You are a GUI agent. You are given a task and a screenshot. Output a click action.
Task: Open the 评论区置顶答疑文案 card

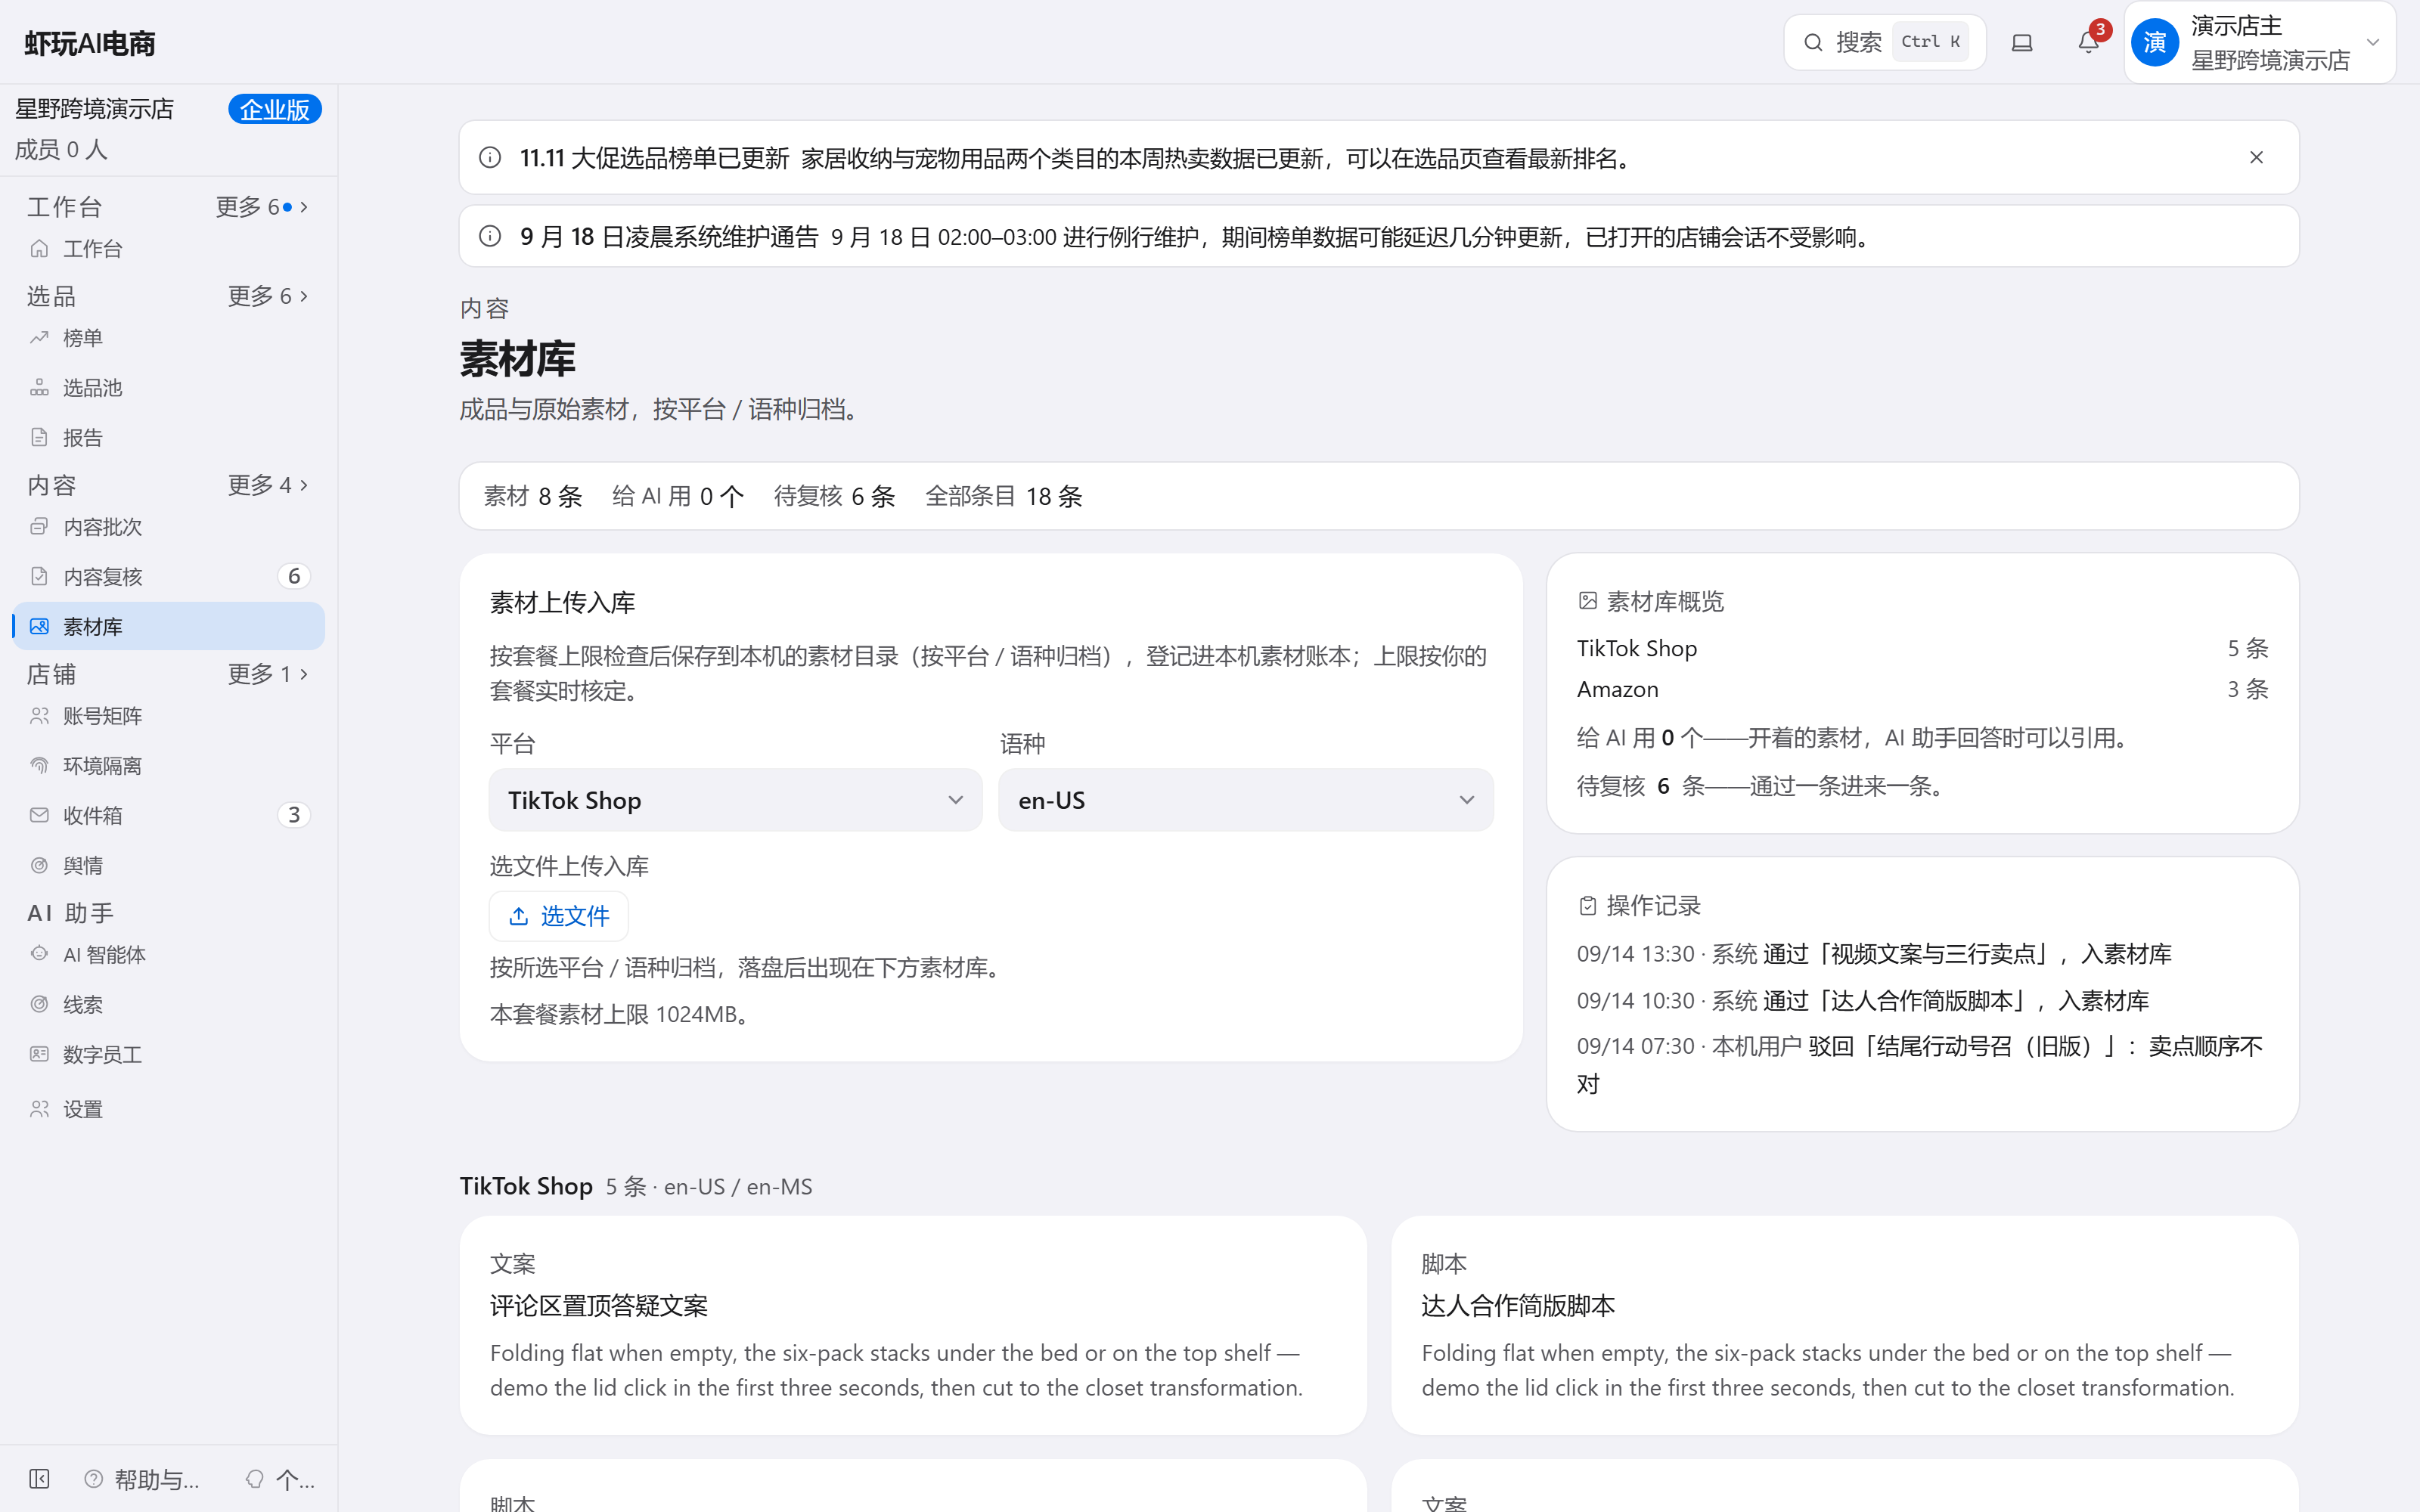(912, 1326)
